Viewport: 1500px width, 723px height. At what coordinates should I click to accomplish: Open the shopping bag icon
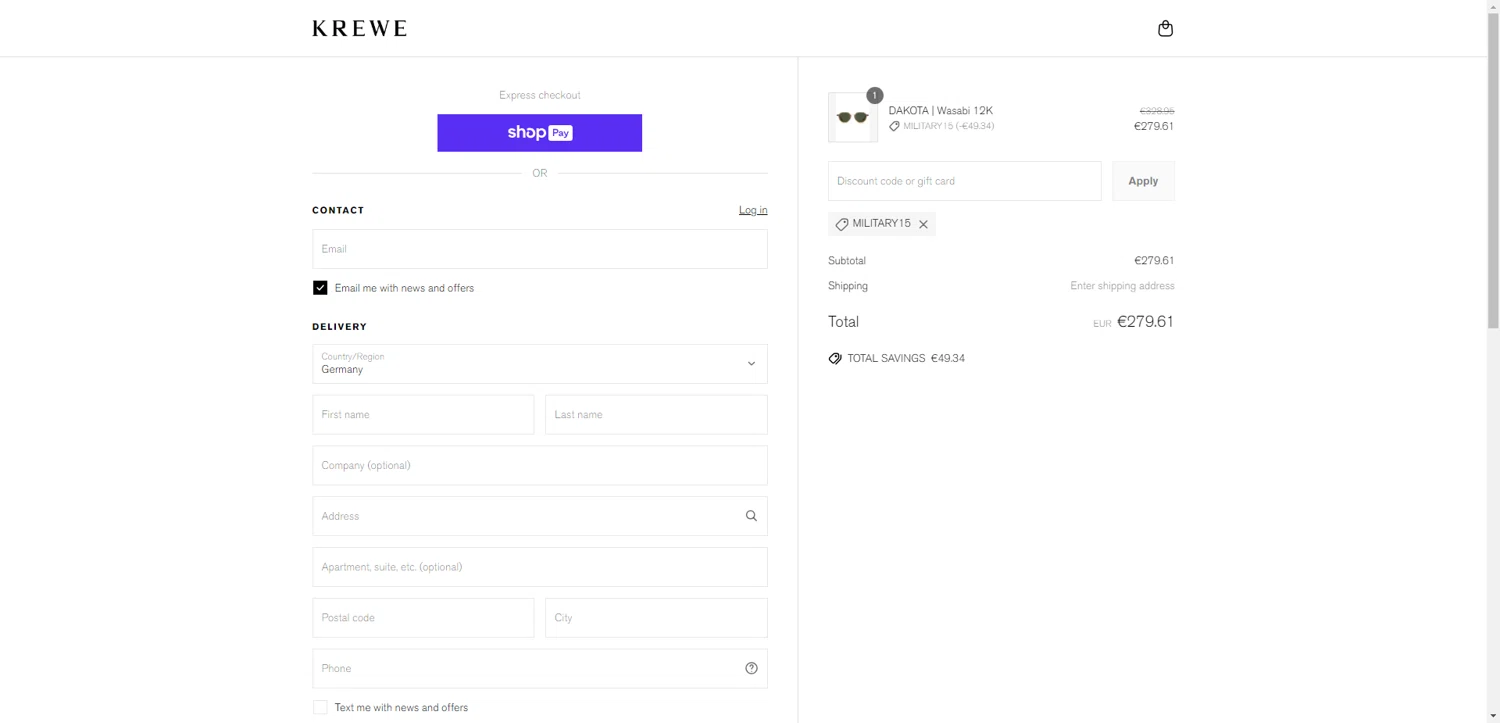click(1165, 28)
